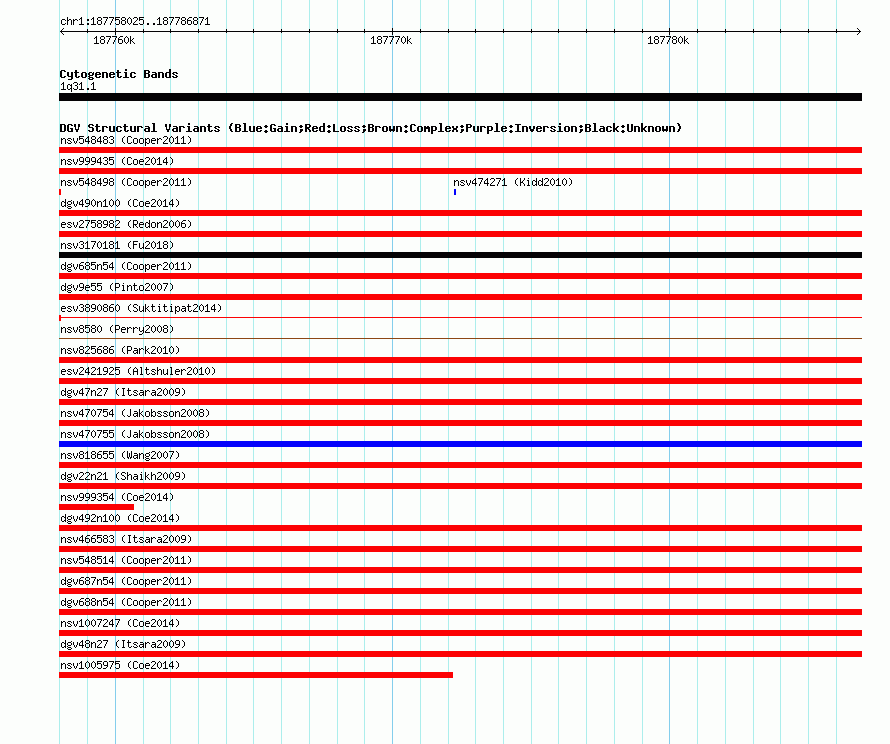Open the nsv825686 (Park2010) label
This screenshot has height=744, width=890.
point(120,350)
